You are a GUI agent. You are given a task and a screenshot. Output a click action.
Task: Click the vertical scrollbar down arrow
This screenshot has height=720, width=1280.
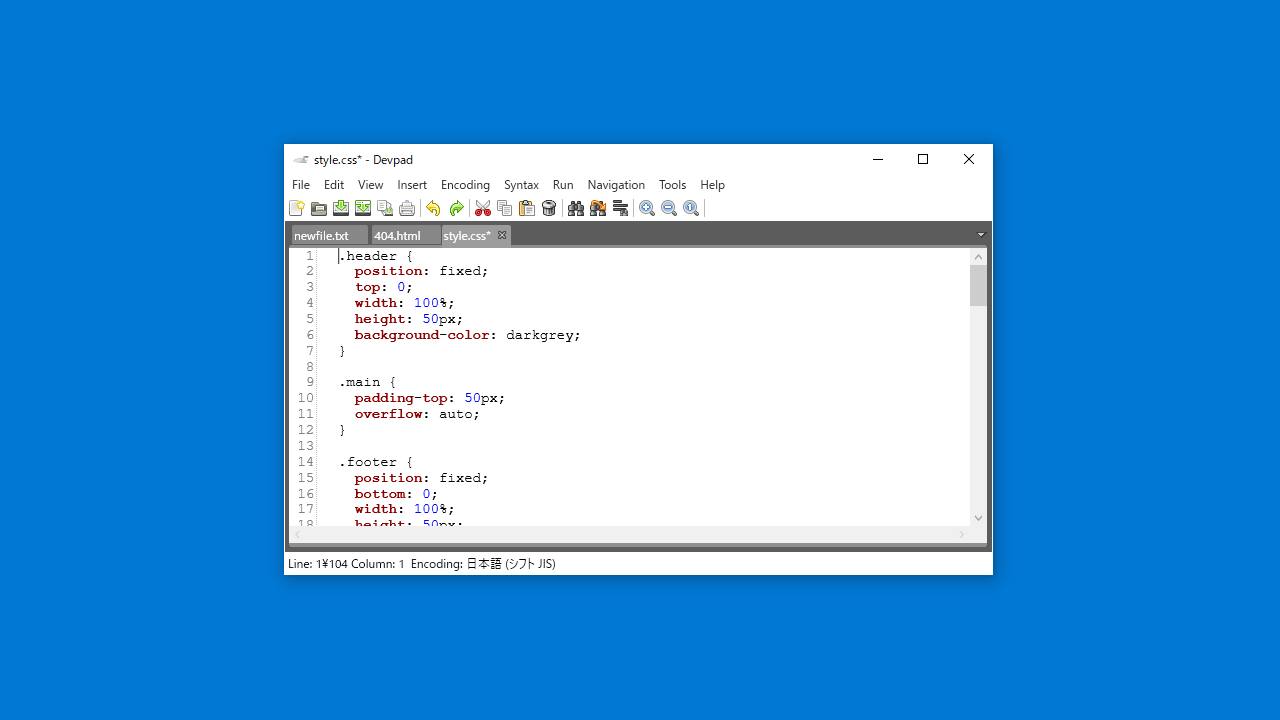tap(978, 518)
